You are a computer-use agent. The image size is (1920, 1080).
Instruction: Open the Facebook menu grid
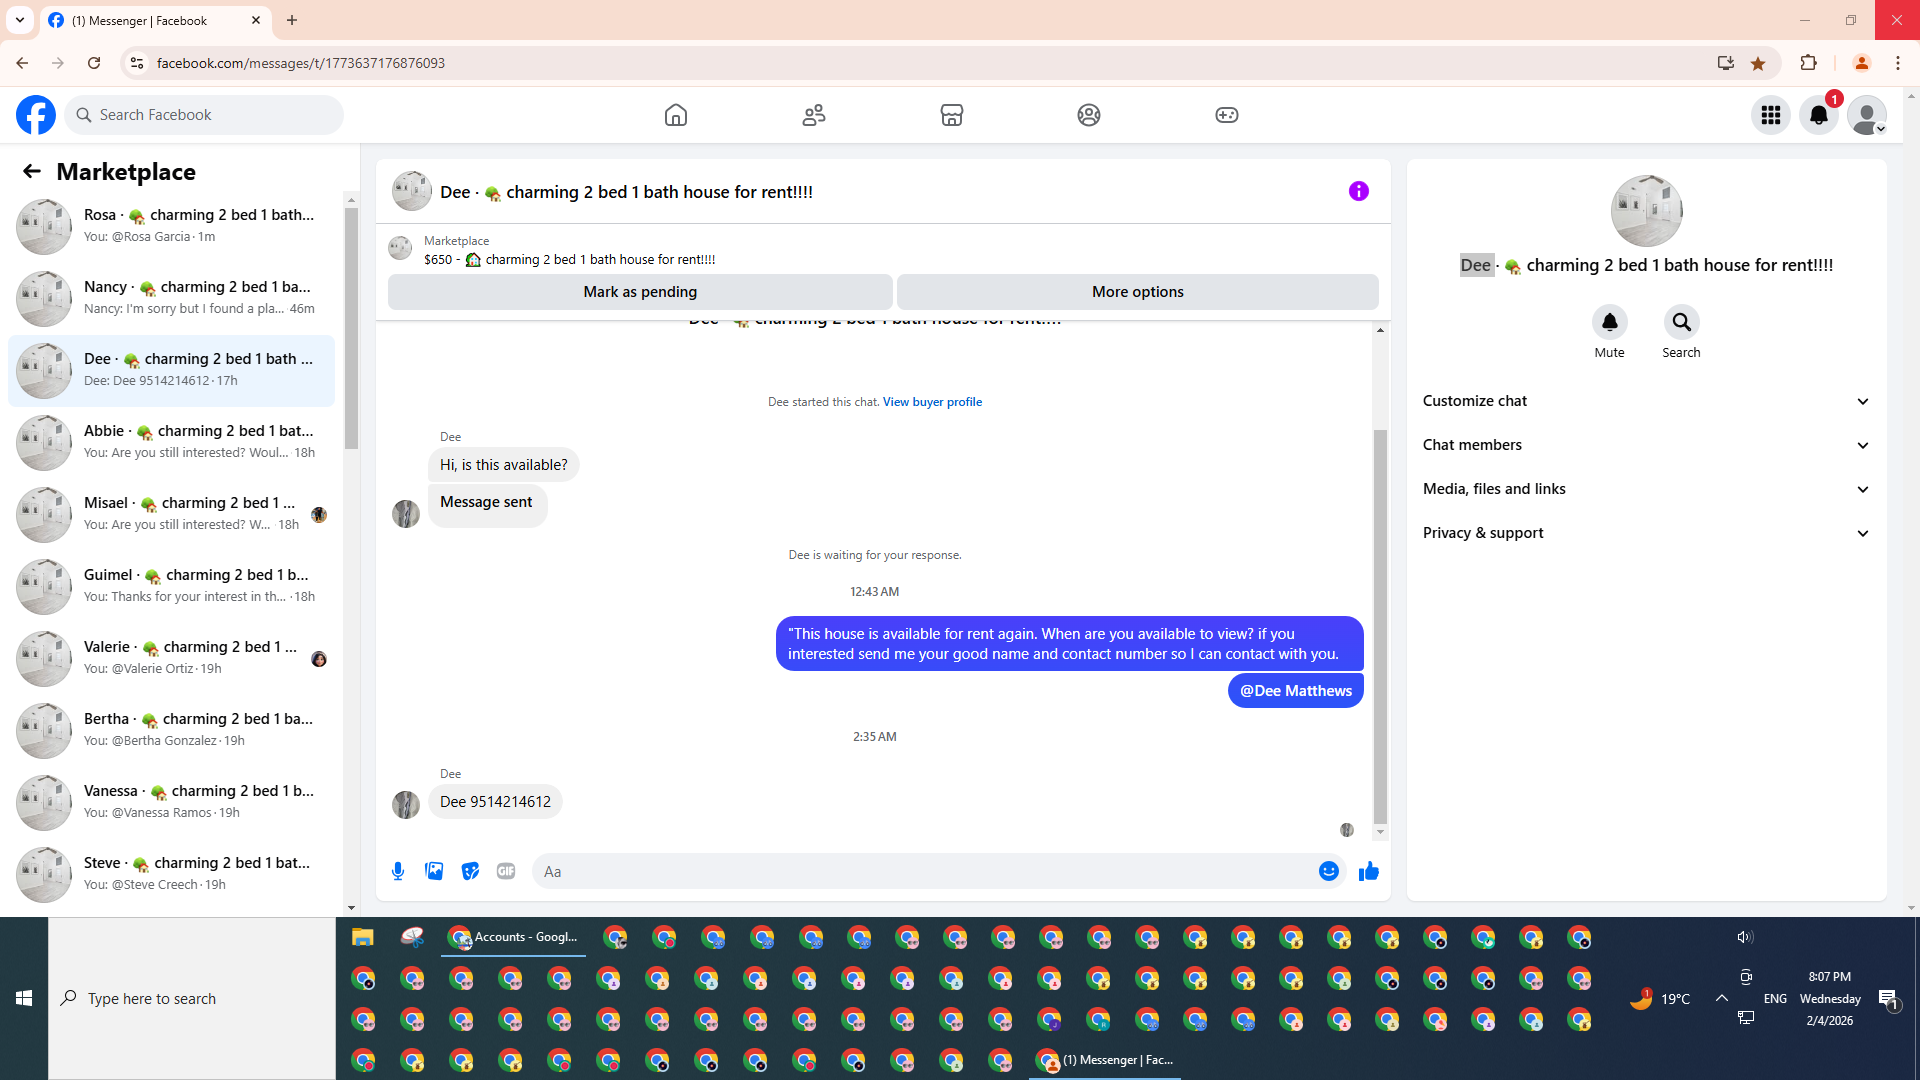(x=1770, y=115)
